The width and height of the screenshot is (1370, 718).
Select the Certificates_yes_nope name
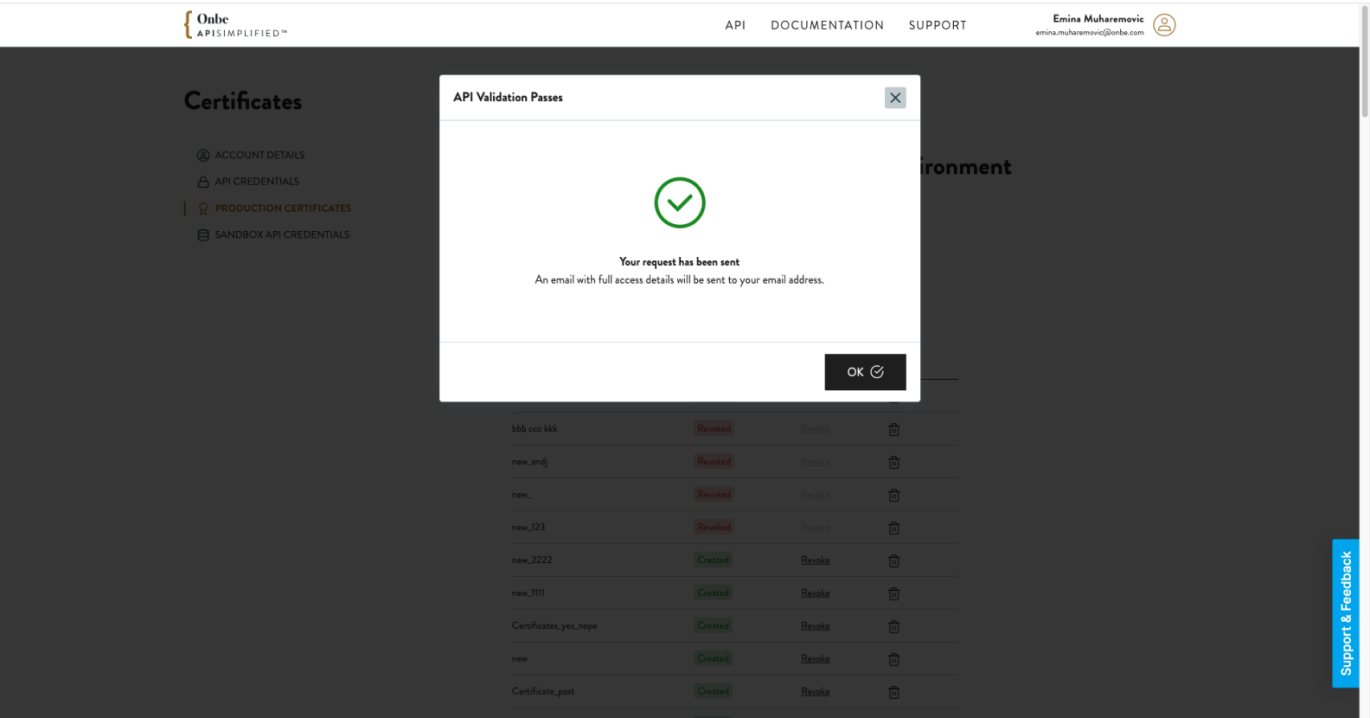[554, 626]
